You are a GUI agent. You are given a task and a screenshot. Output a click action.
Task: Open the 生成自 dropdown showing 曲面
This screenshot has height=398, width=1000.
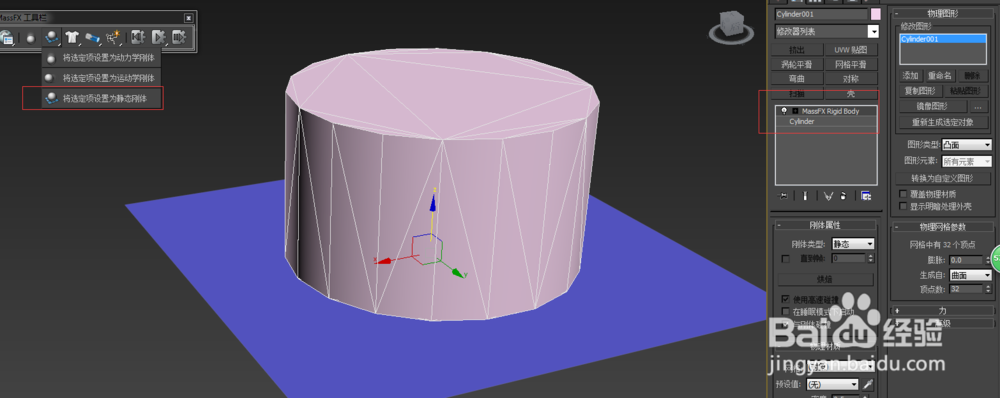[970, 275]
